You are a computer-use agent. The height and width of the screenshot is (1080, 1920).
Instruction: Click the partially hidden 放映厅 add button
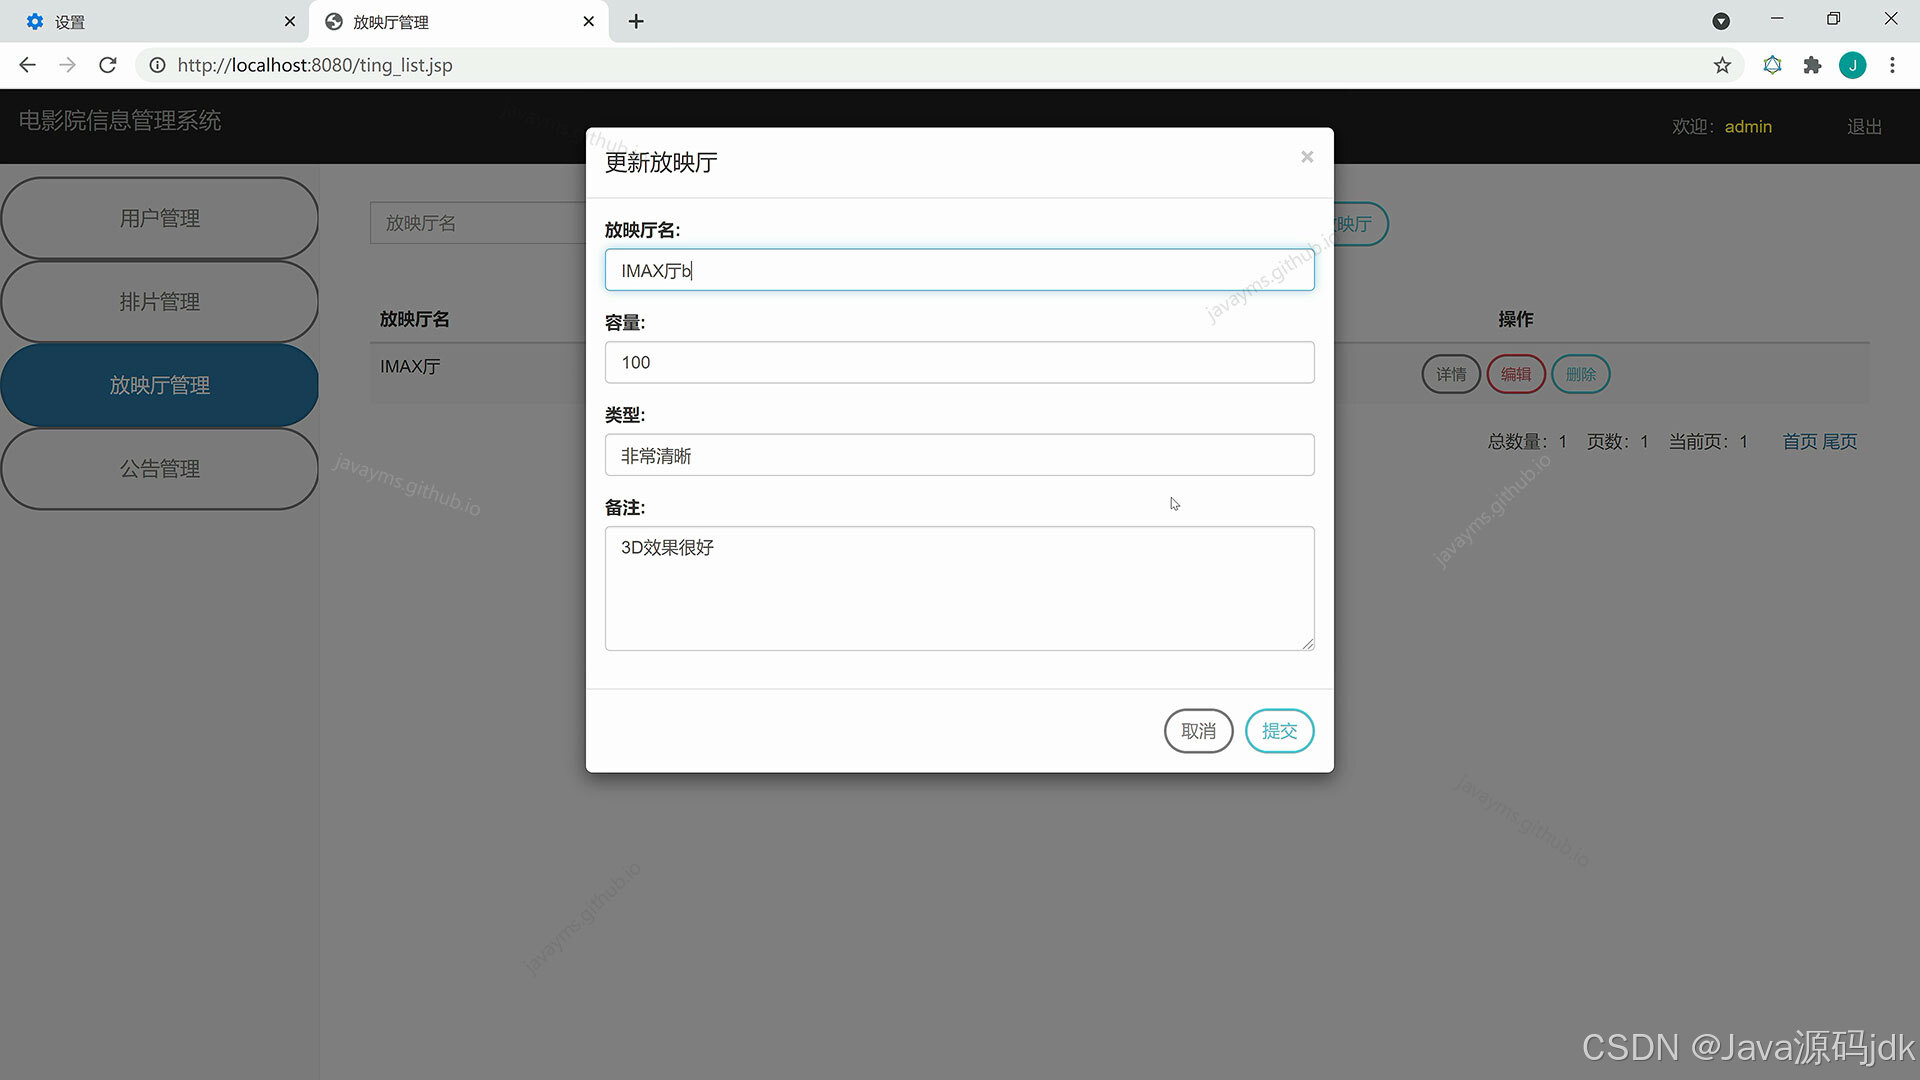click(1360, 224)
